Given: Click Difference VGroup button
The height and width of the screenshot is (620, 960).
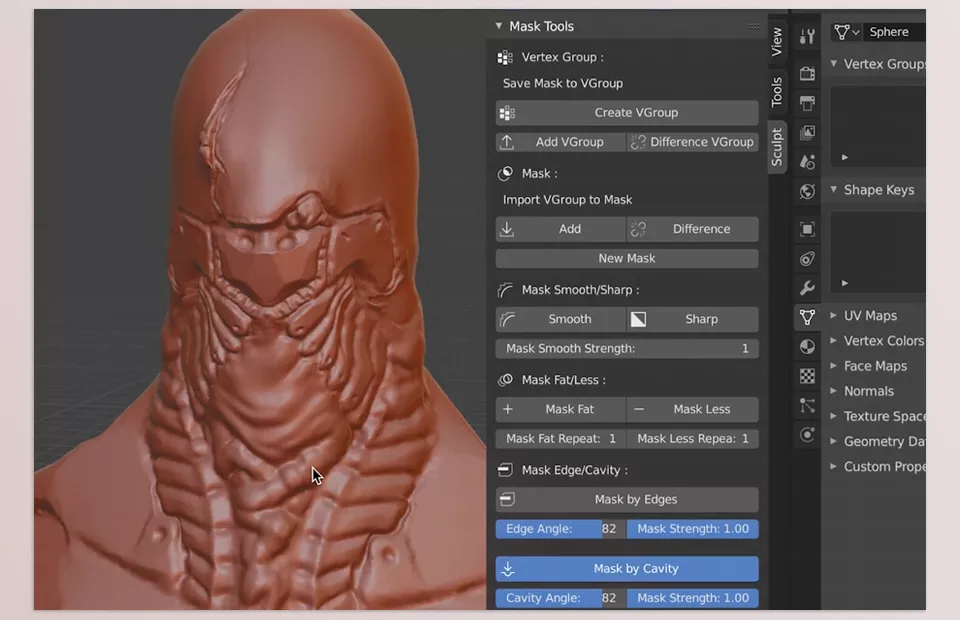Looking at the screenshot, I should [693, 142].
